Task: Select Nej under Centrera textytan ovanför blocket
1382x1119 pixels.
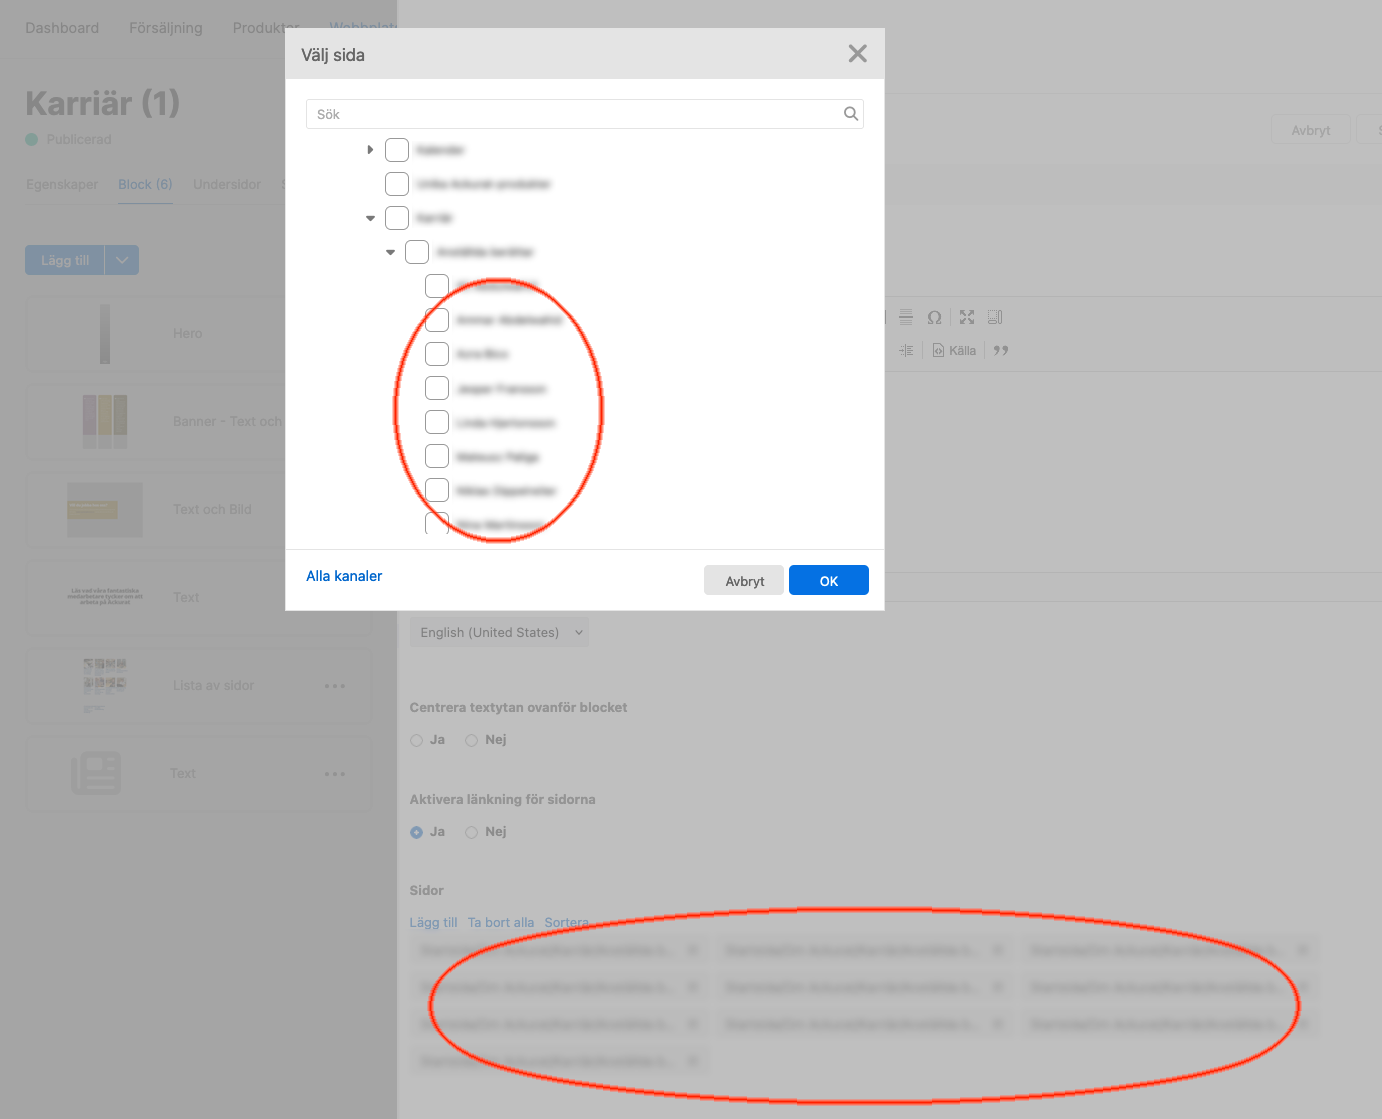Action: tap(472, 740)
